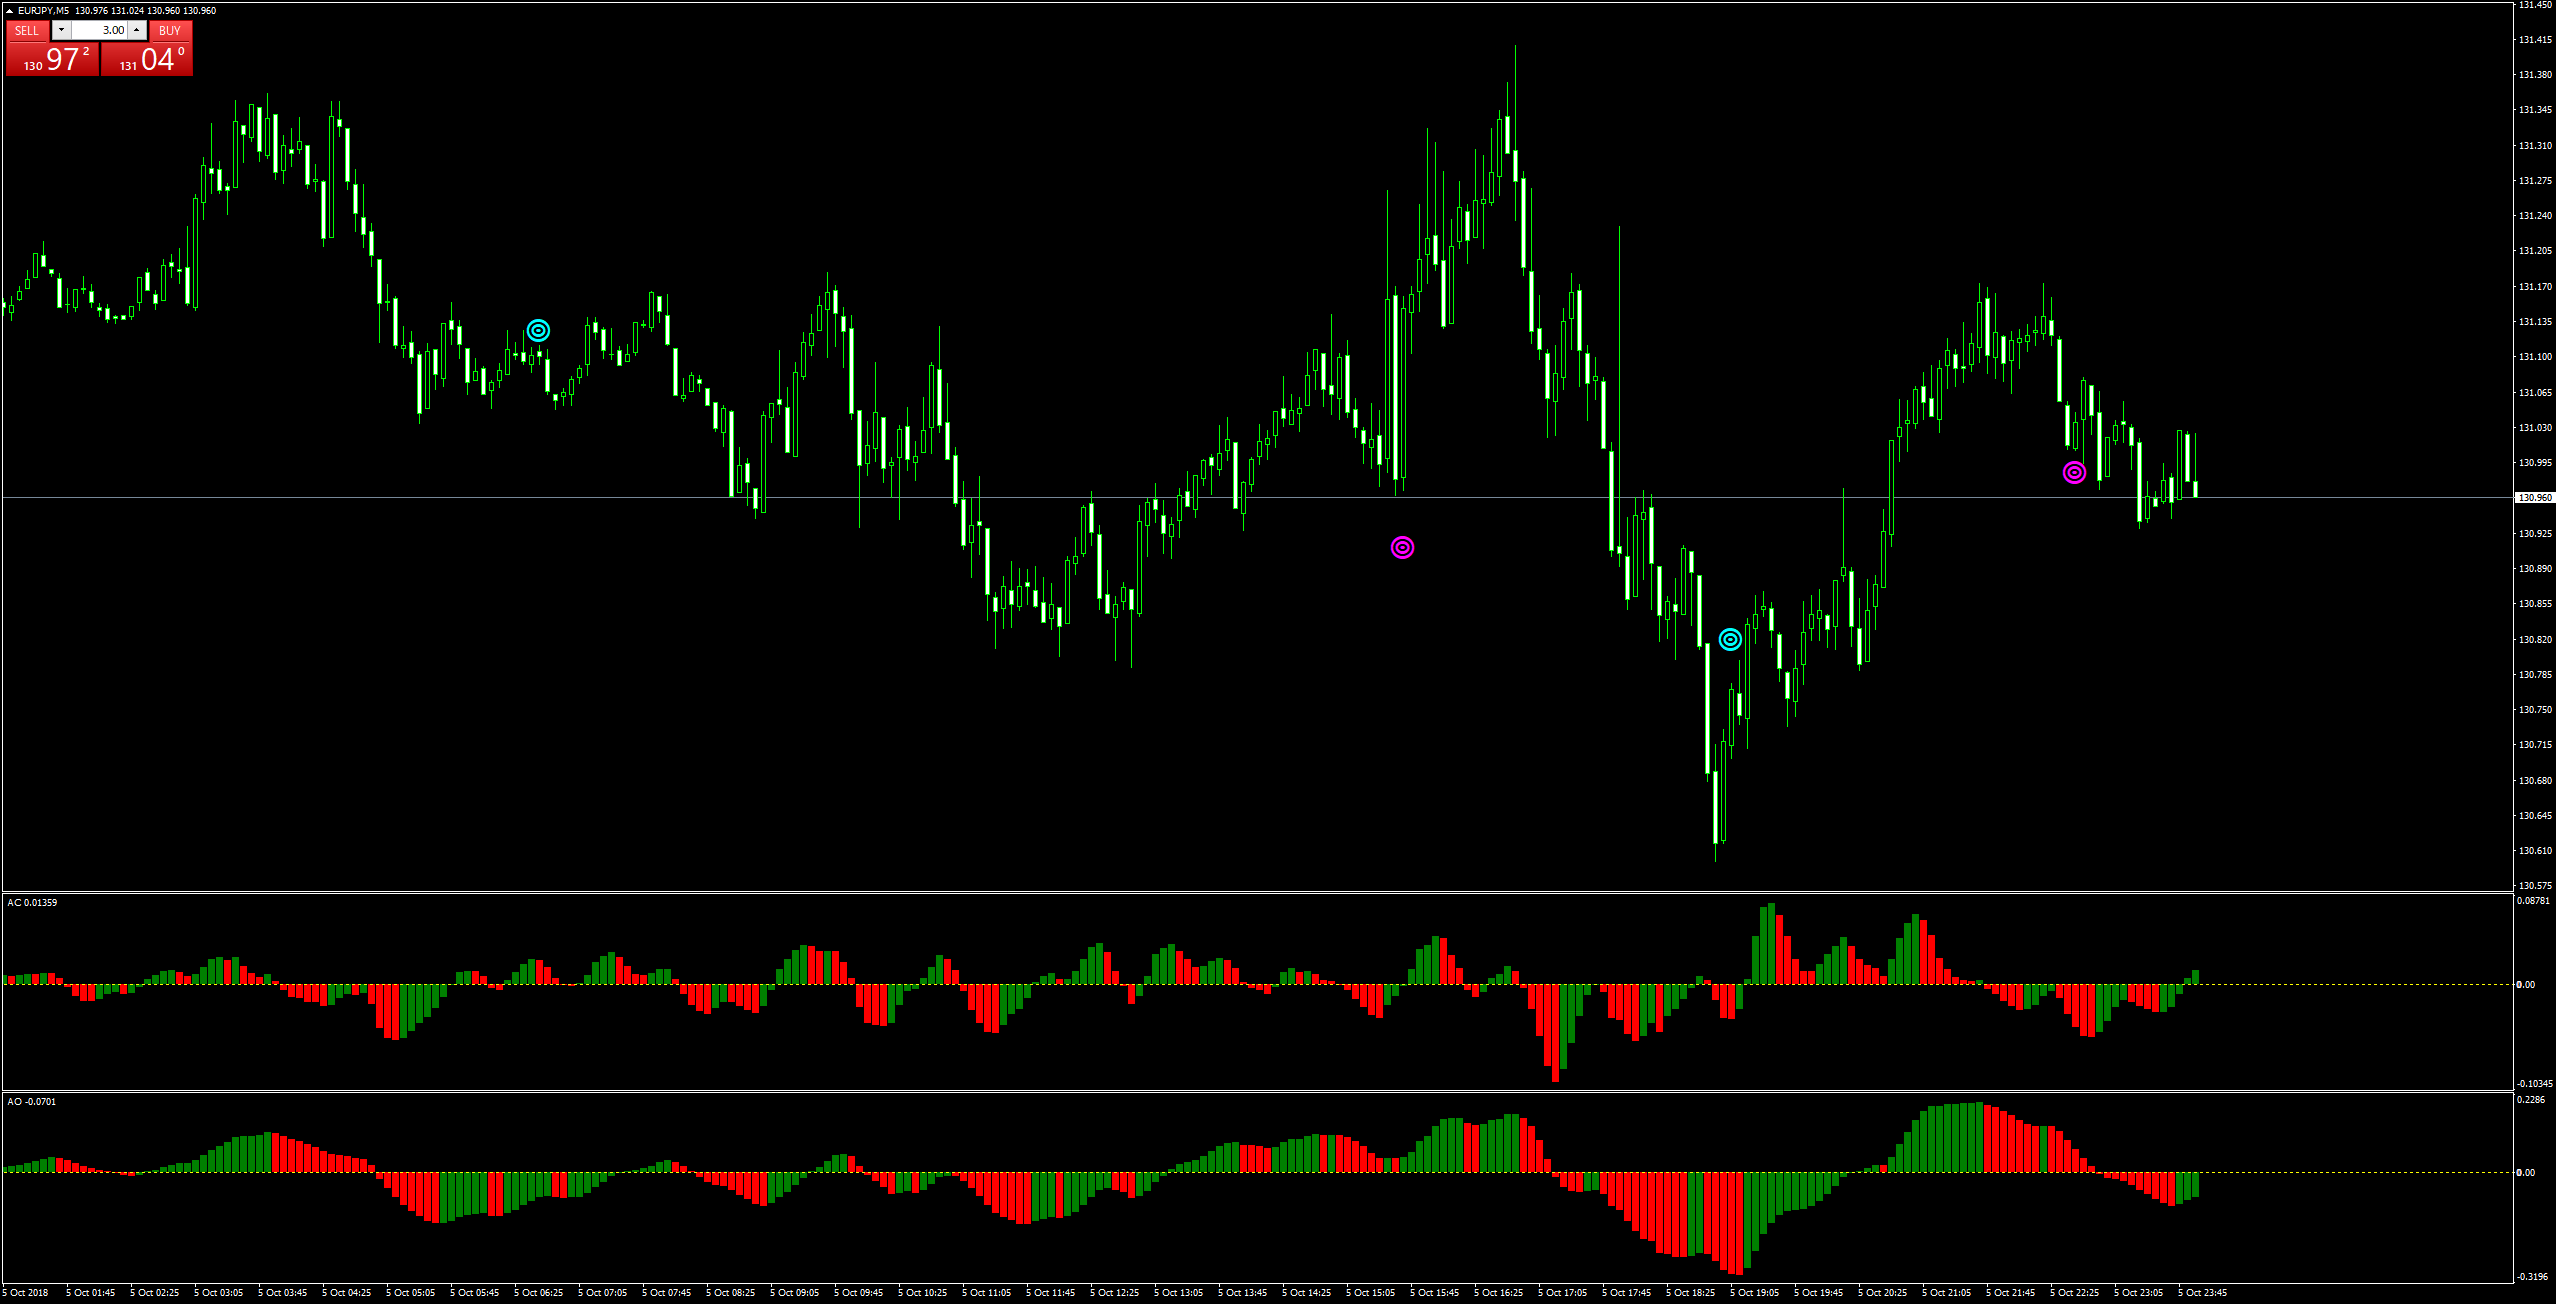Collapse the one-click trading panel triangle
The height and width of the screenshot is (1304, 2556).
[x=10, y=10]
